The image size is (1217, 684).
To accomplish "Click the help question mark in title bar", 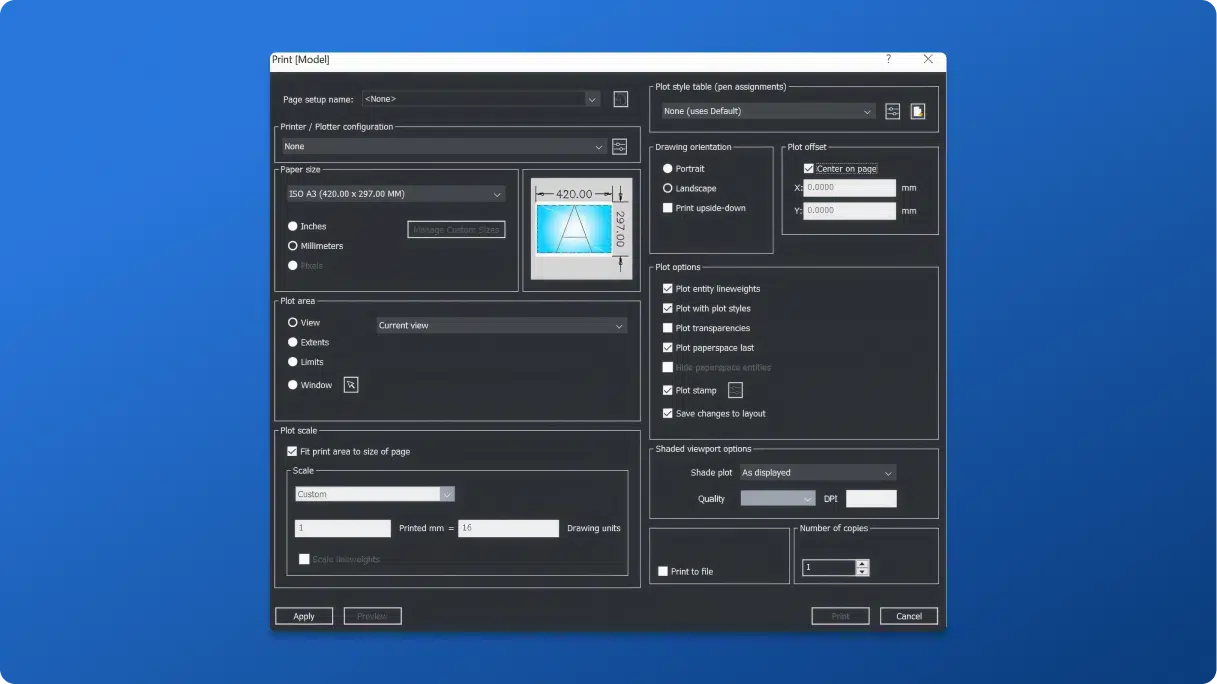I will [x=888, y=60].
